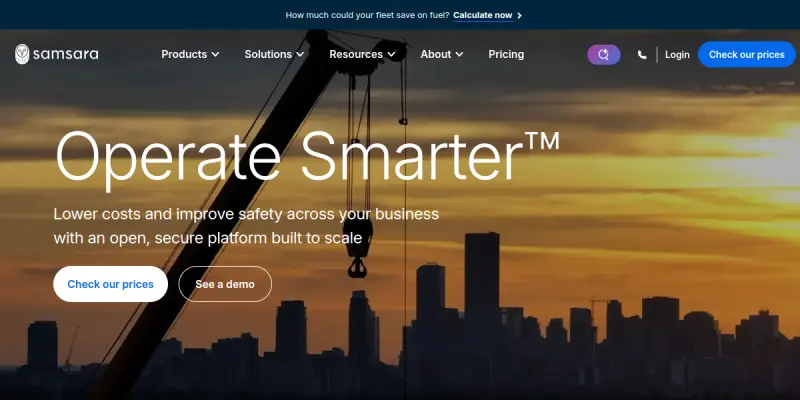Click the 'Lower costs and improve safety' tagline
Image resolution: width=800 pixels, height=400 pixels.
(246, 226)
